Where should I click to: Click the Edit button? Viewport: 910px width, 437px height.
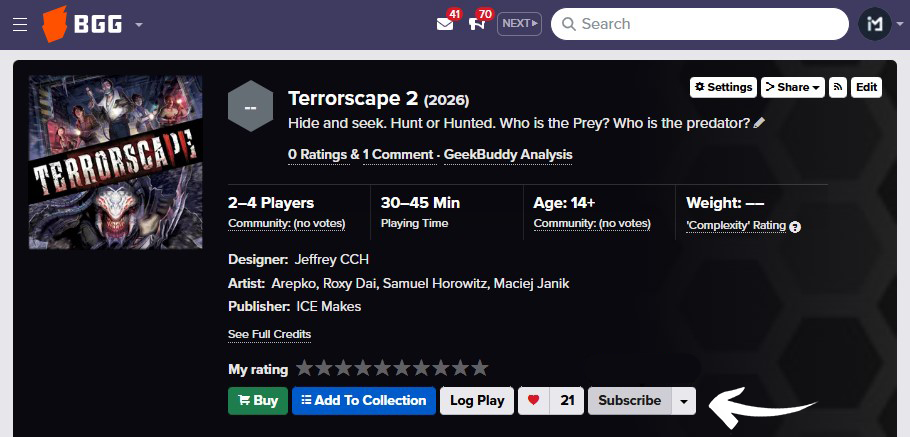(866, 87)
